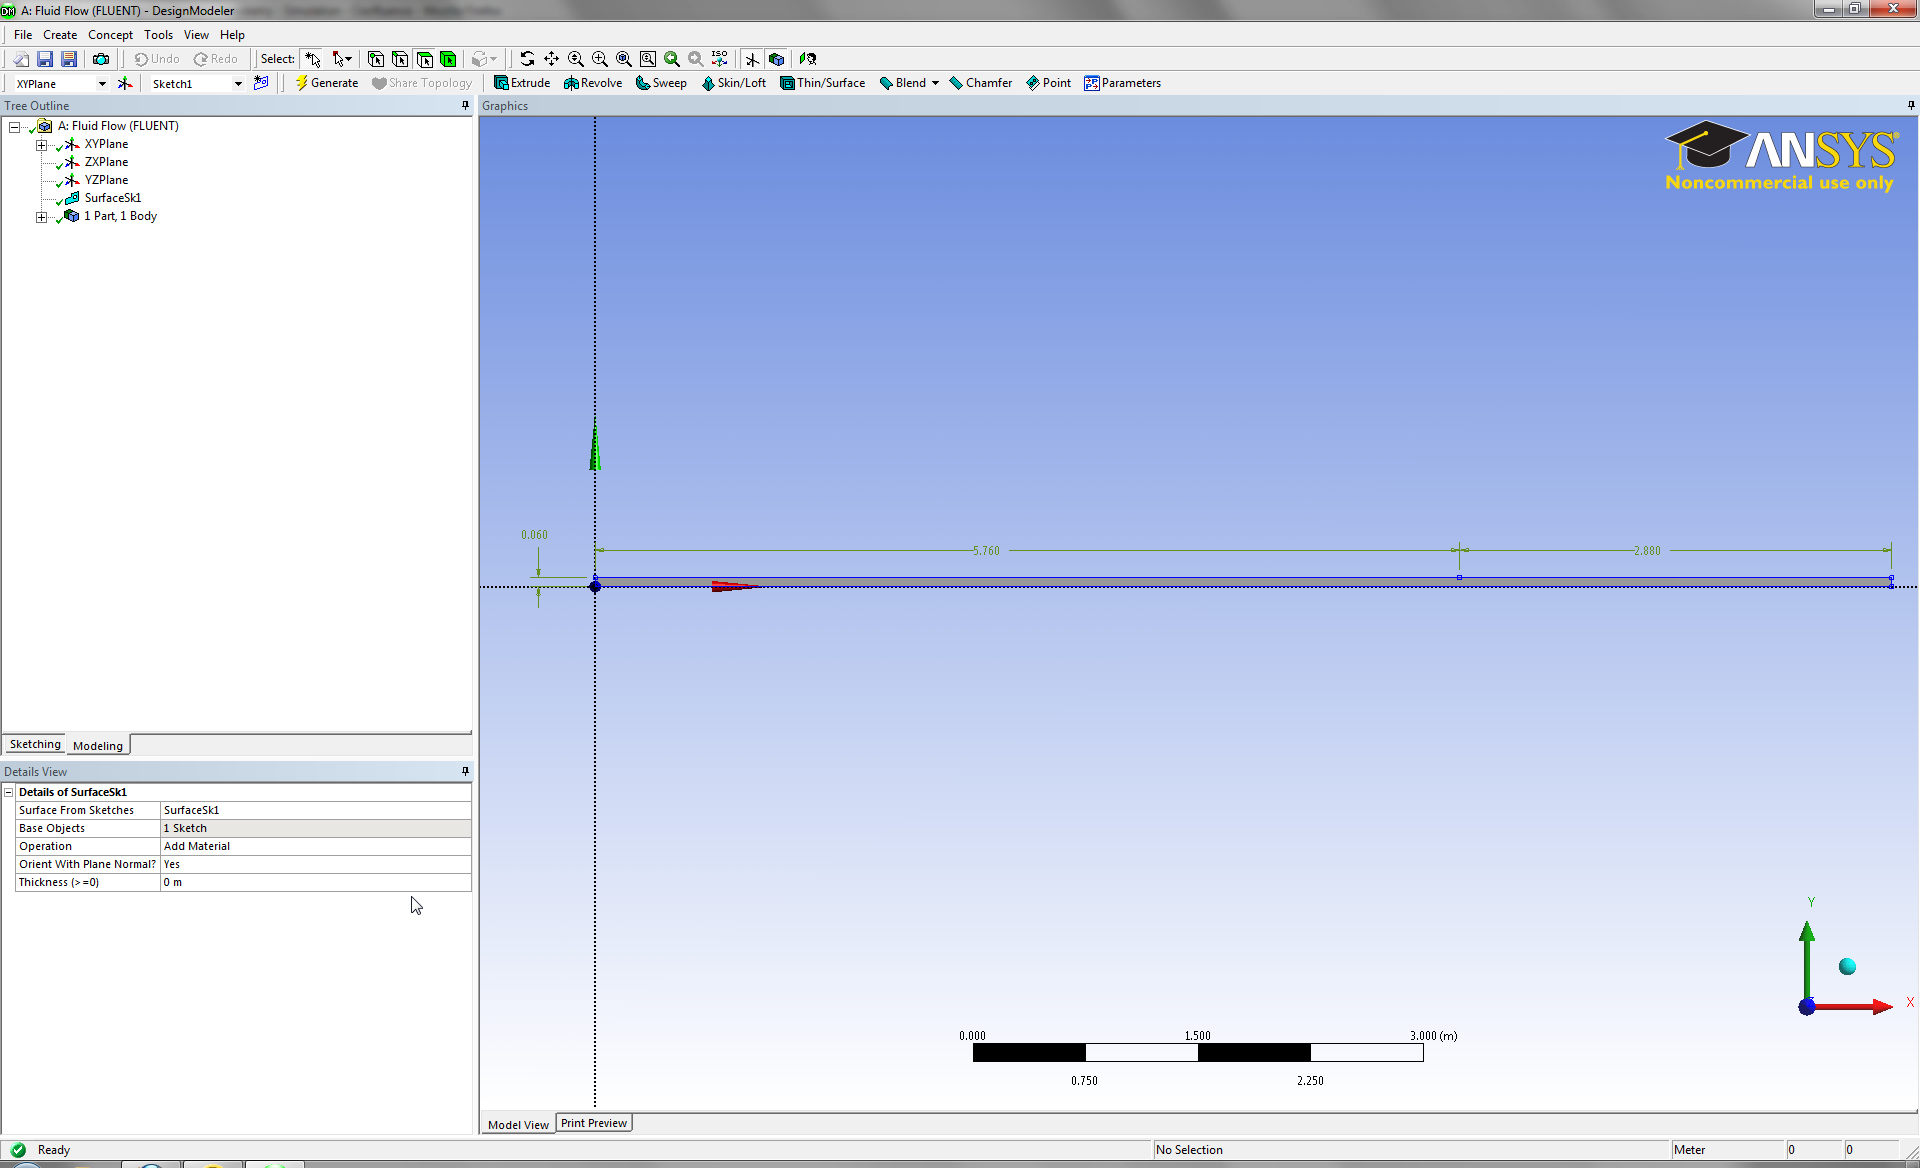This screenshot has height=1168, width=1920.
Task: Open the Tools menu
Action: click(158, 35)
